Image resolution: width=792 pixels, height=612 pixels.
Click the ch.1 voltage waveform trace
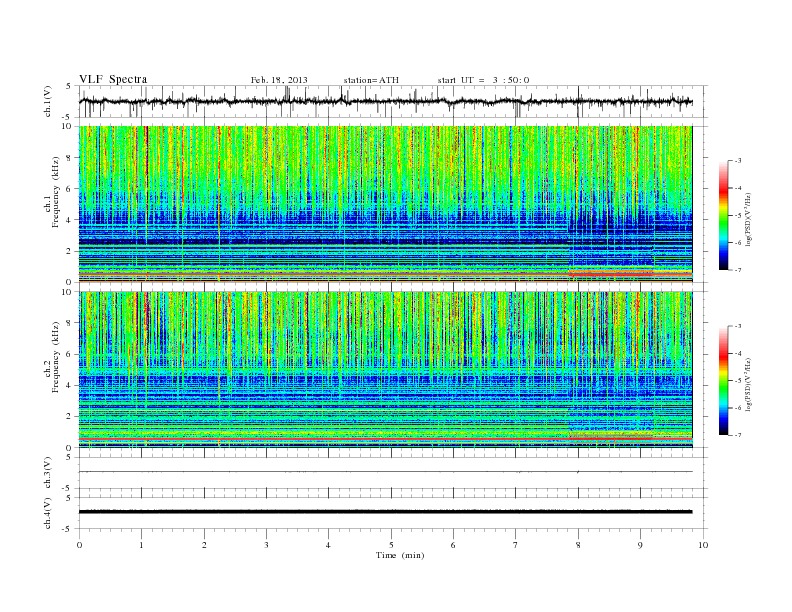click(x=385, y=101)
